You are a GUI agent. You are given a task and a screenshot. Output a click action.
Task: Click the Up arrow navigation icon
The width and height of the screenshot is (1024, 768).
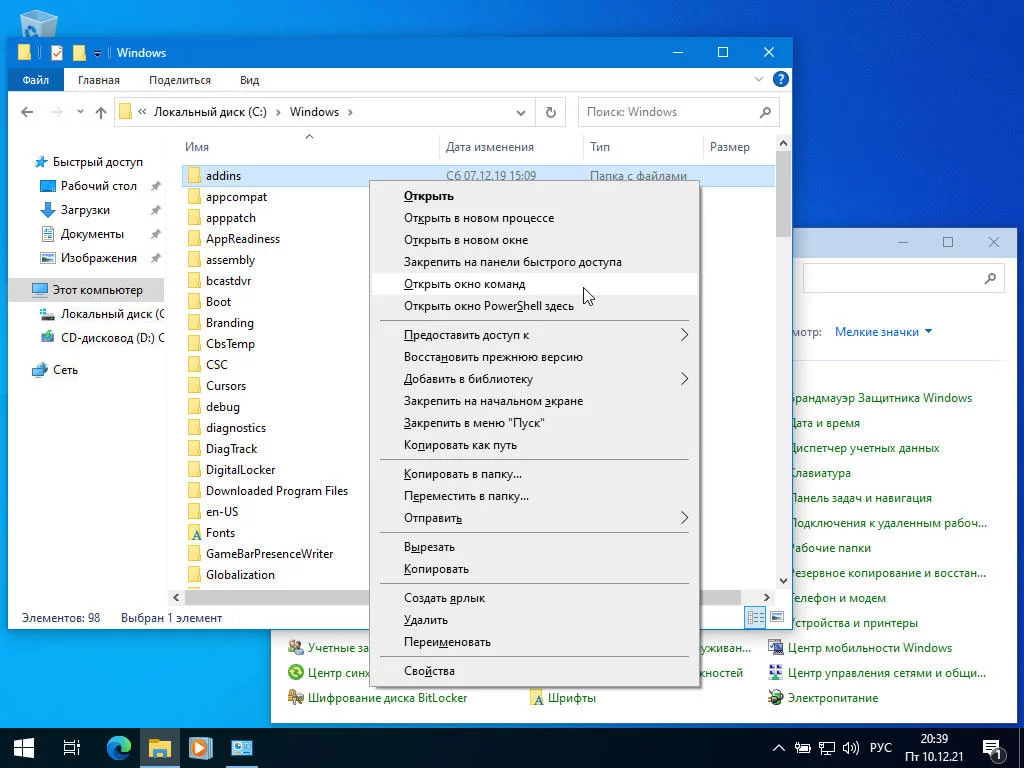tap(101, 113)
